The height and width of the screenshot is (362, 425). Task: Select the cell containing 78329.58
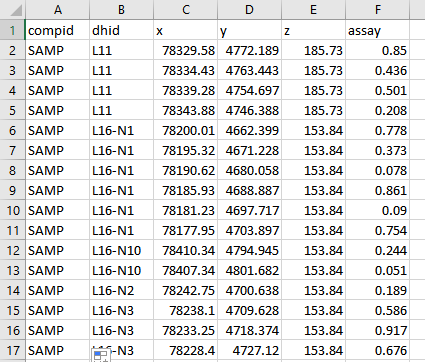coord(185,50)
